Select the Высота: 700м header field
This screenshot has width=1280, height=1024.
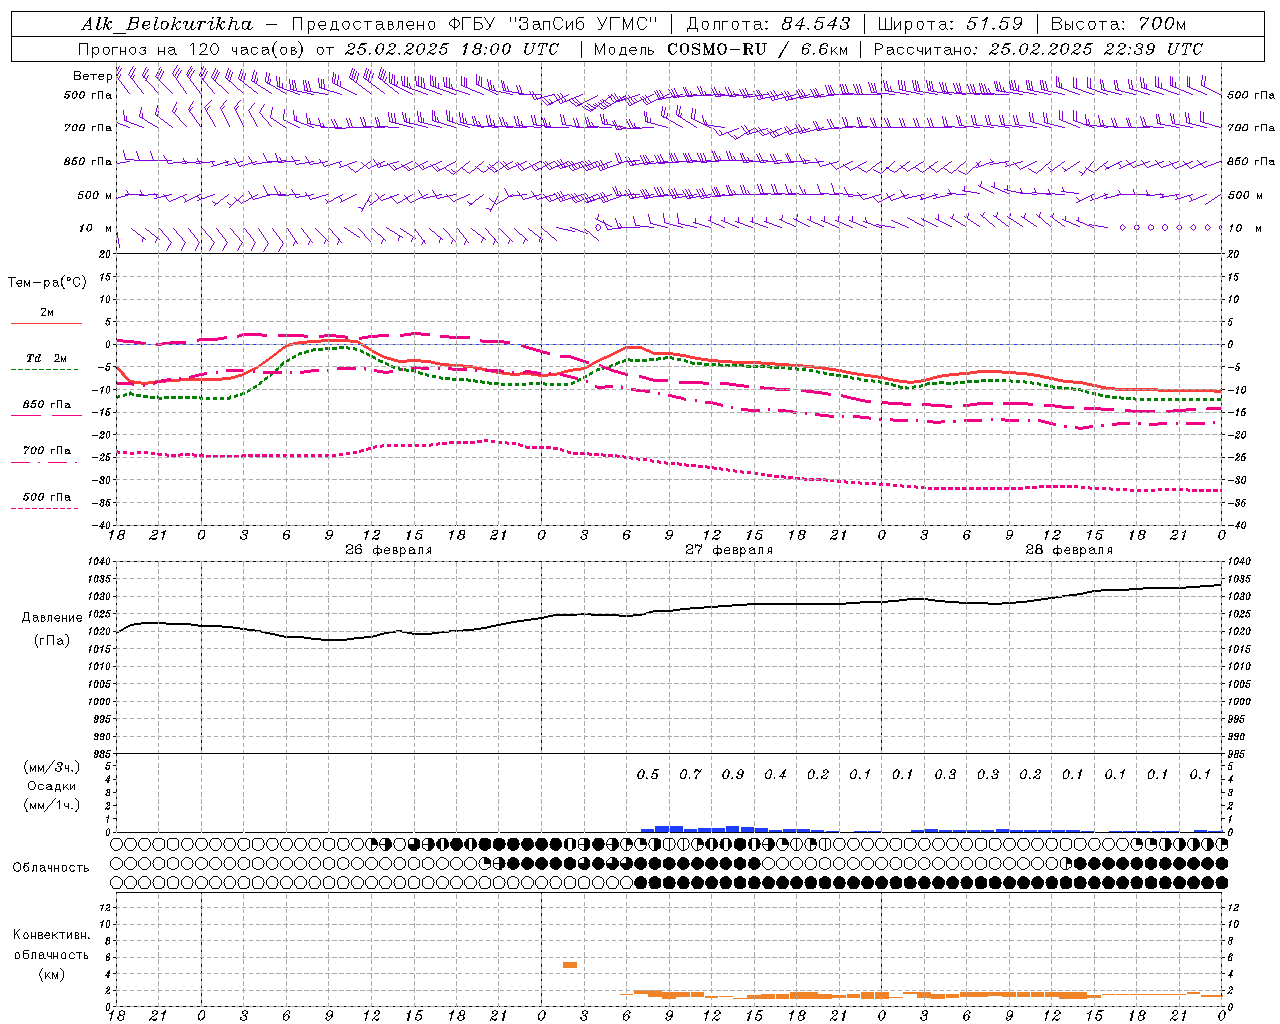click(1117, 24)
